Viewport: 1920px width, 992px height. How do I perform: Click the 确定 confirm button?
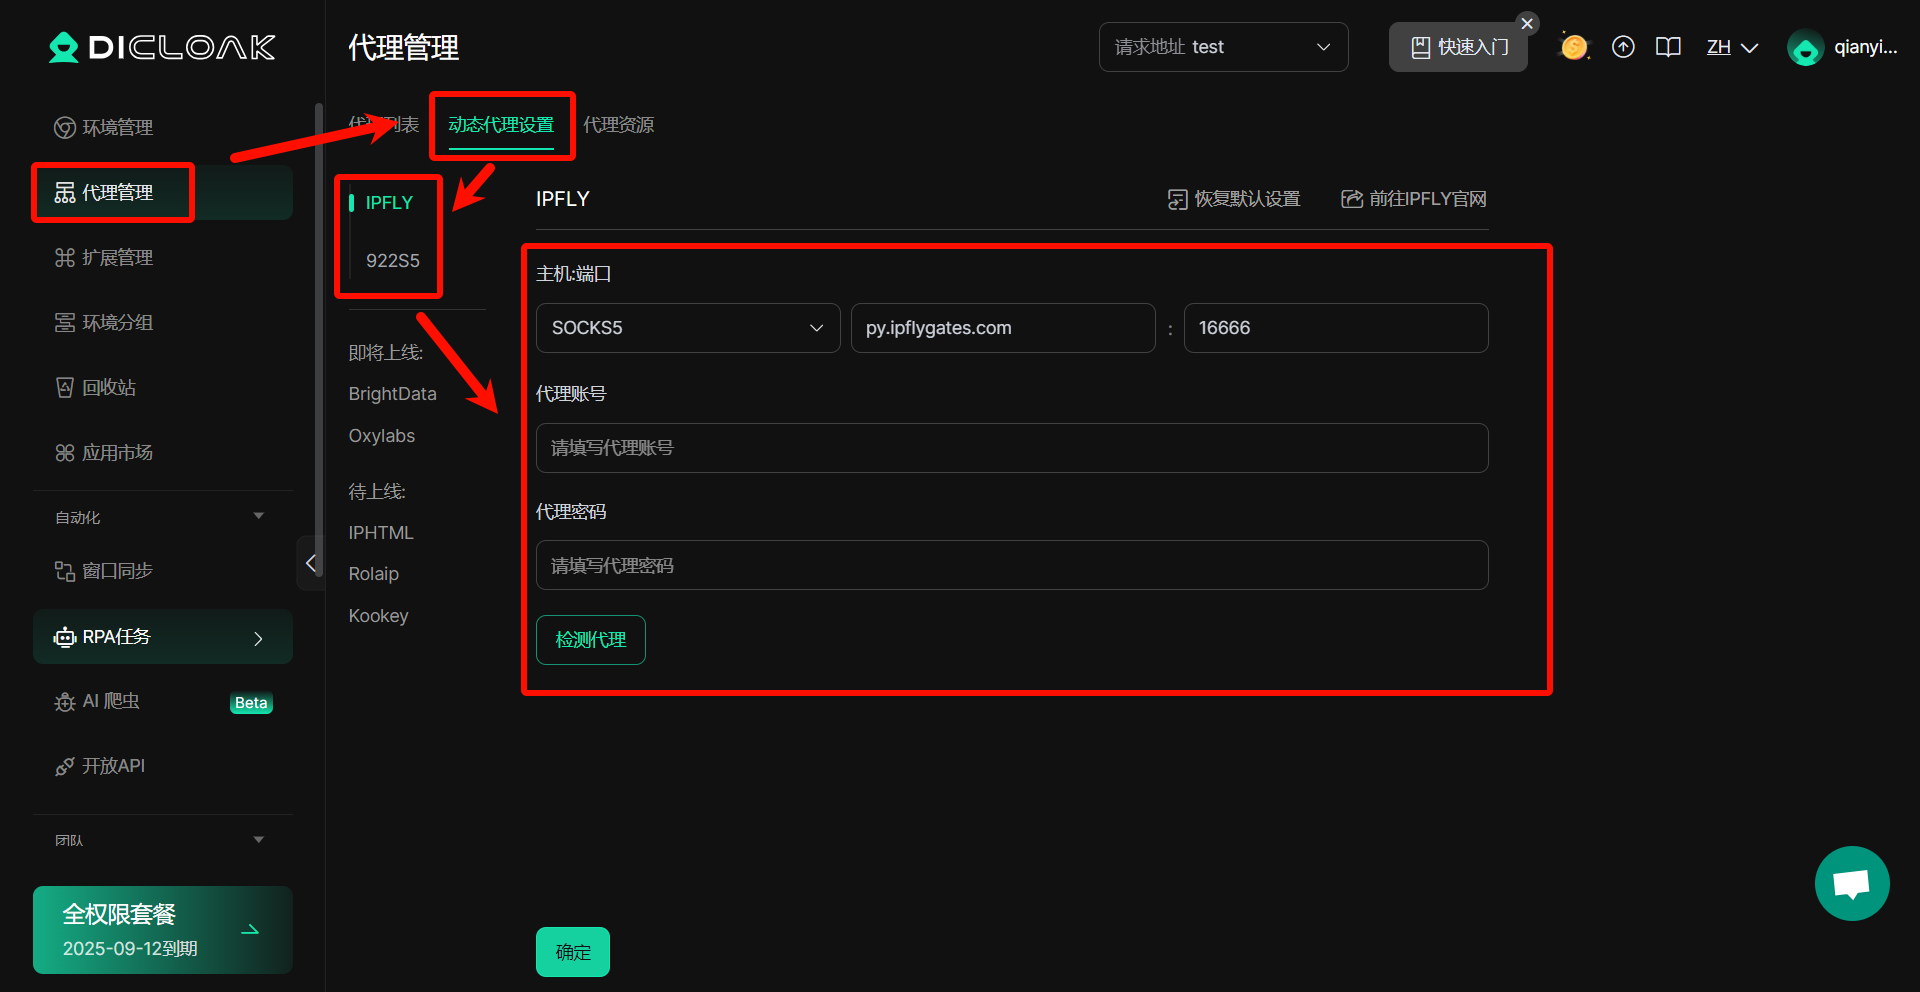point(573,952)
